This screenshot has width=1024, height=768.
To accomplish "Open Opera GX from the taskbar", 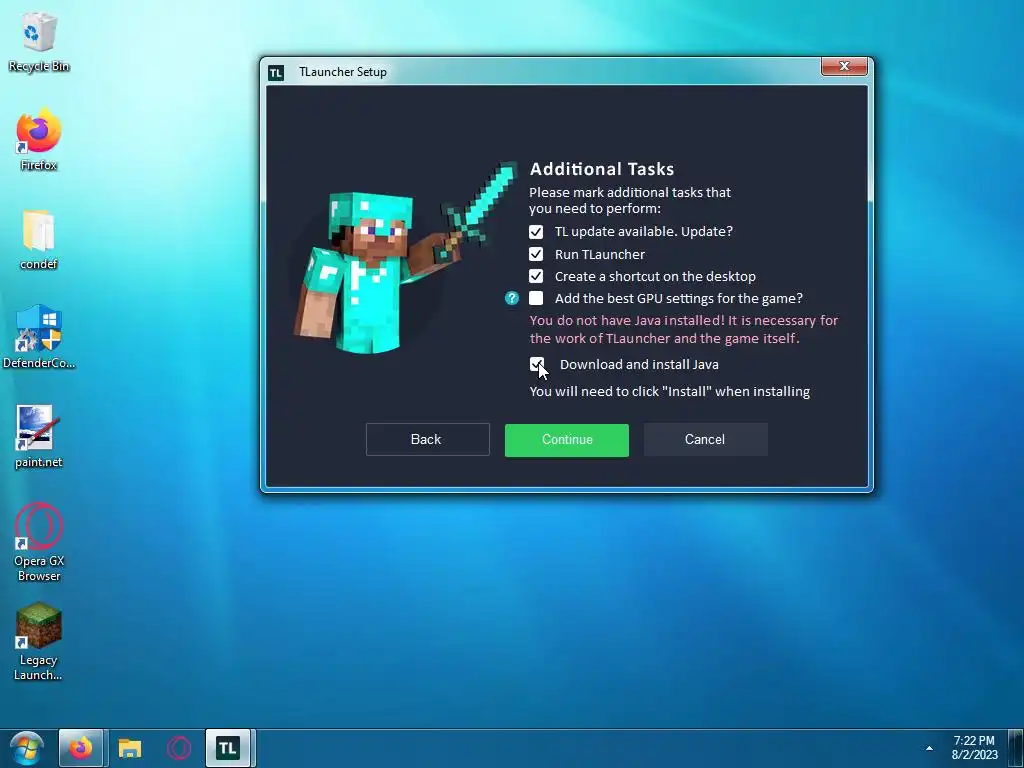I will [x=179, y=748].
